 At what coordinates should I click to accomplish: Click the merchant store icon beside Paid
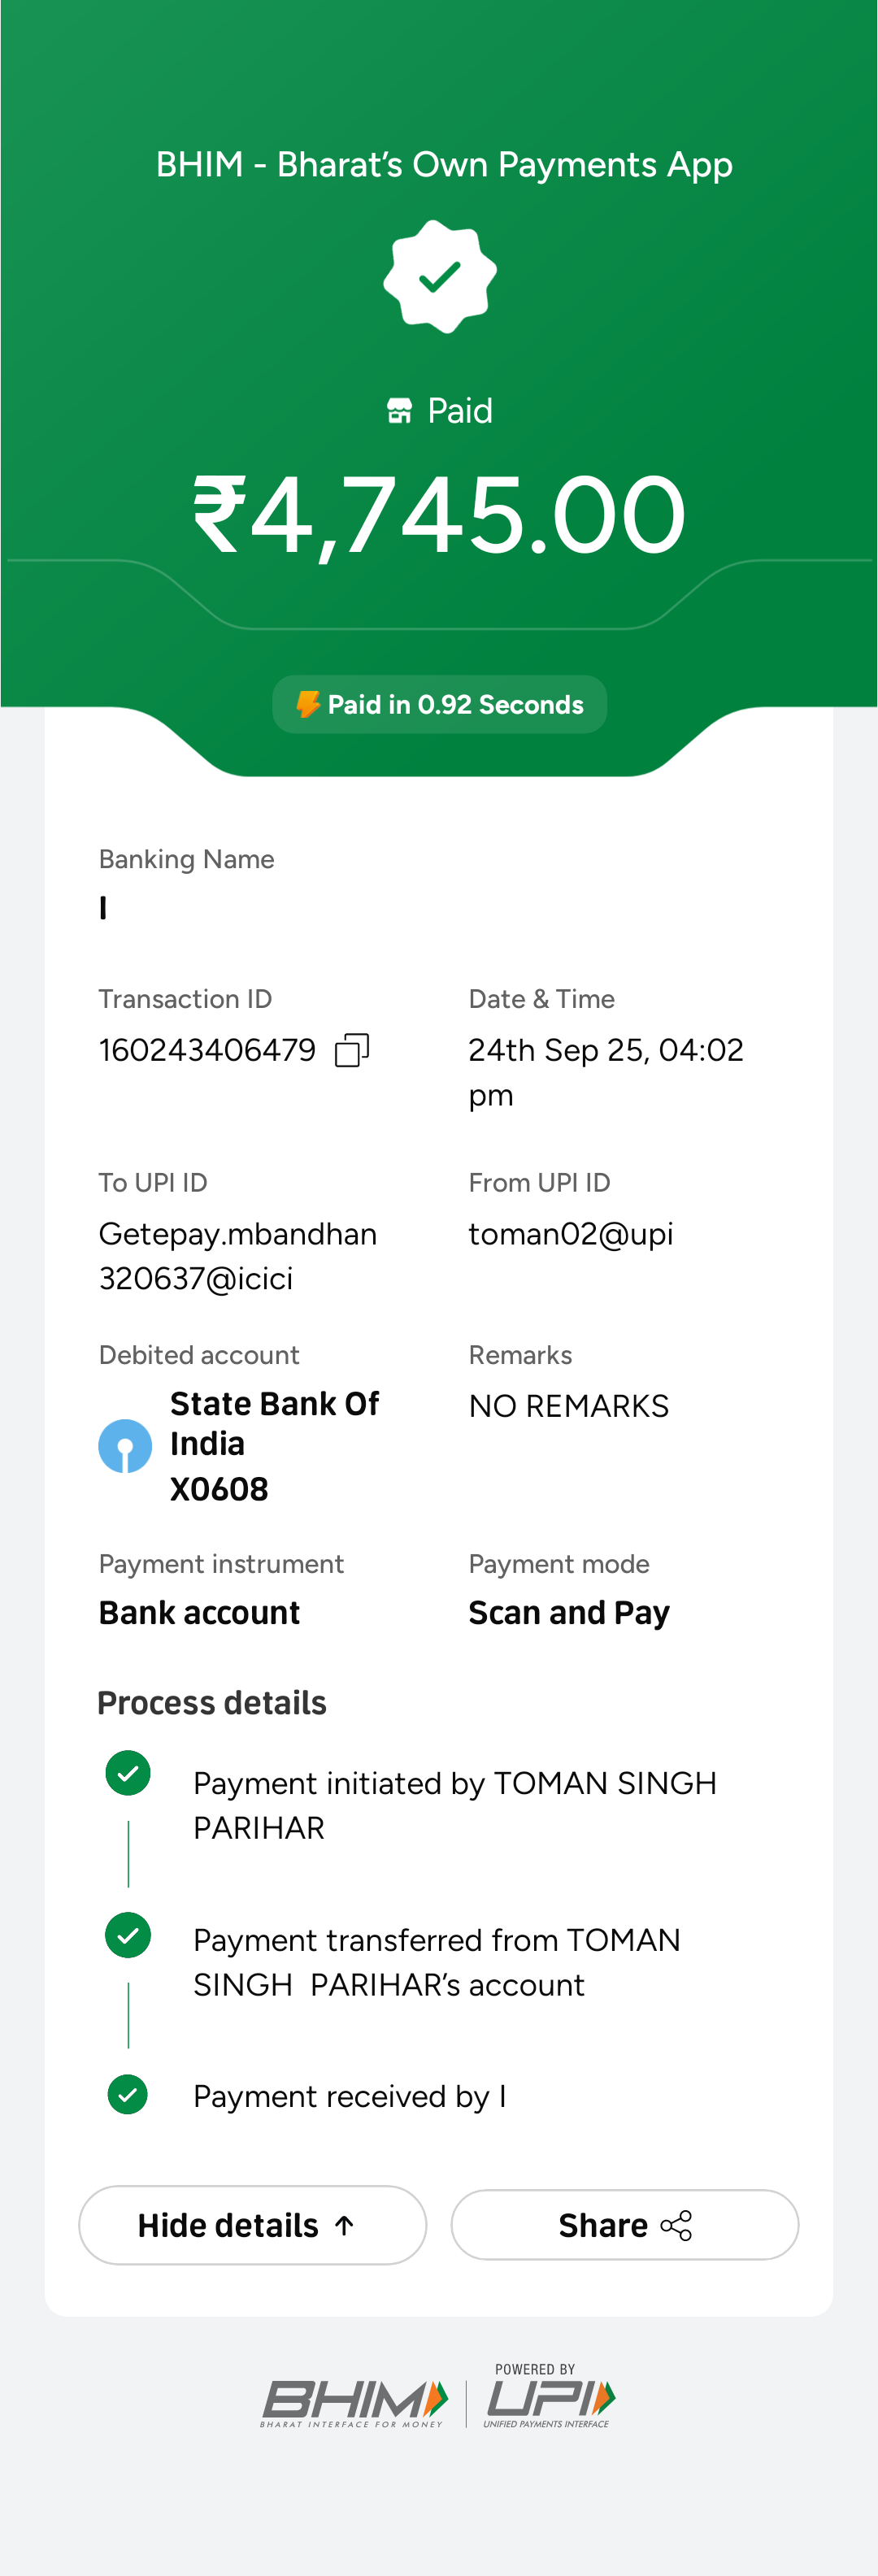(x=399, y=411)
